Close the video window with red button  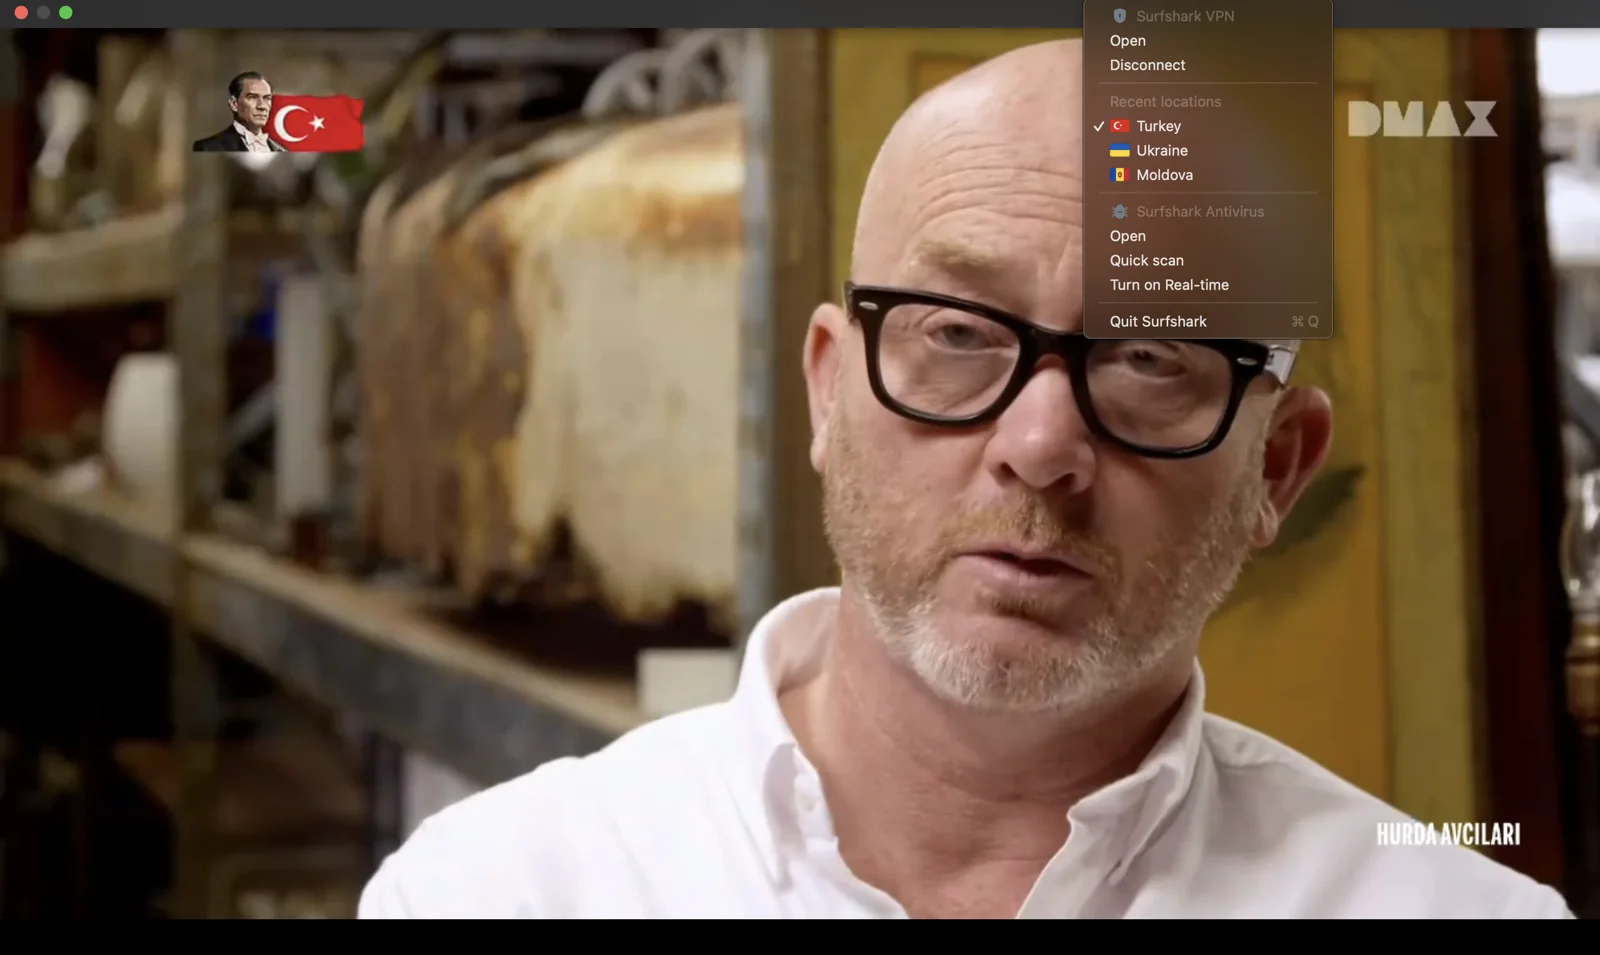click(x=21, y=13)
